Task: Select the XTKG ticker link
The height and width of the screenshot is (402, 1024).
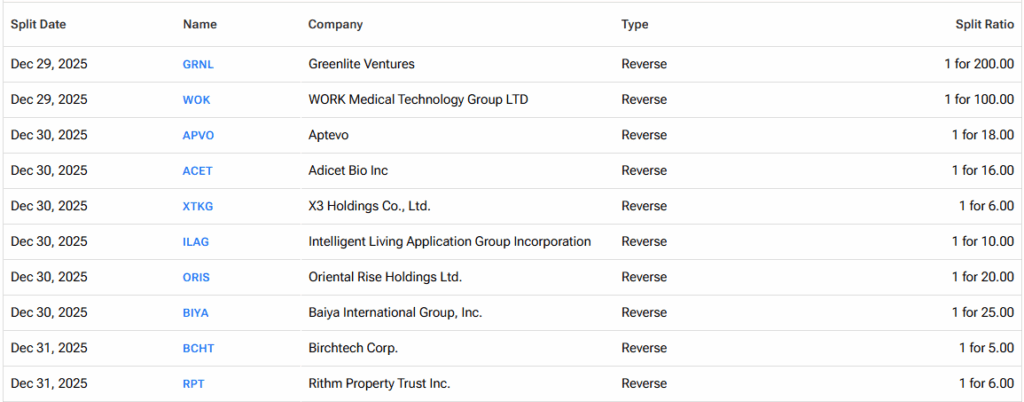Action: tap(198, 206)
